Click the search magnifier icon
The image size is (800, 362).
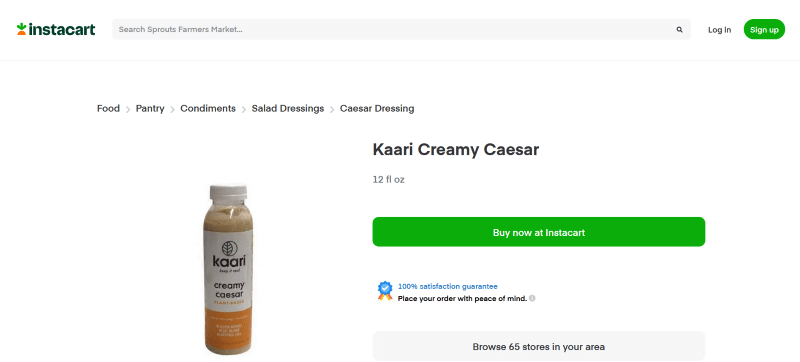click(x=679, y=30)
